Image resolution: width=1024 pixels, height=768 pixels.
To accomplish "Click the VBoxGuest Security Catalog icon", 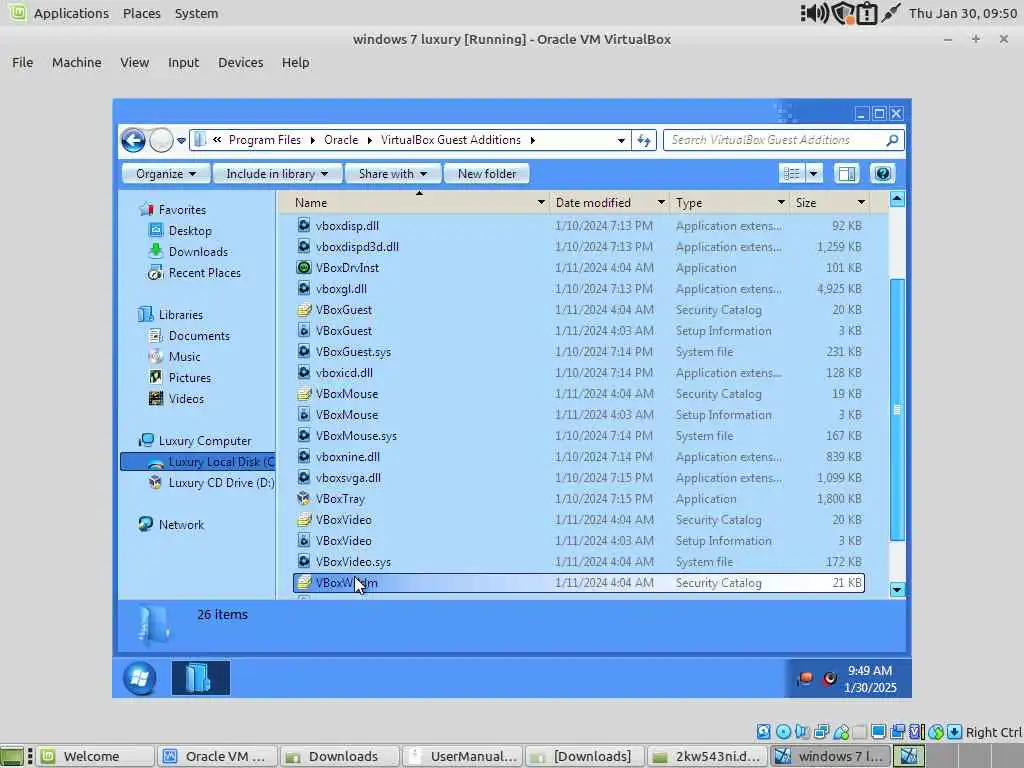I will coord(304,310).
